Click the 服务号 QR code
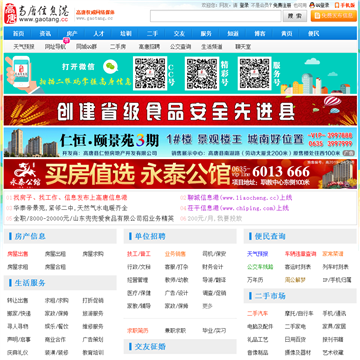The height and width of the screenshot is (360, 360). tap(255, 73)
